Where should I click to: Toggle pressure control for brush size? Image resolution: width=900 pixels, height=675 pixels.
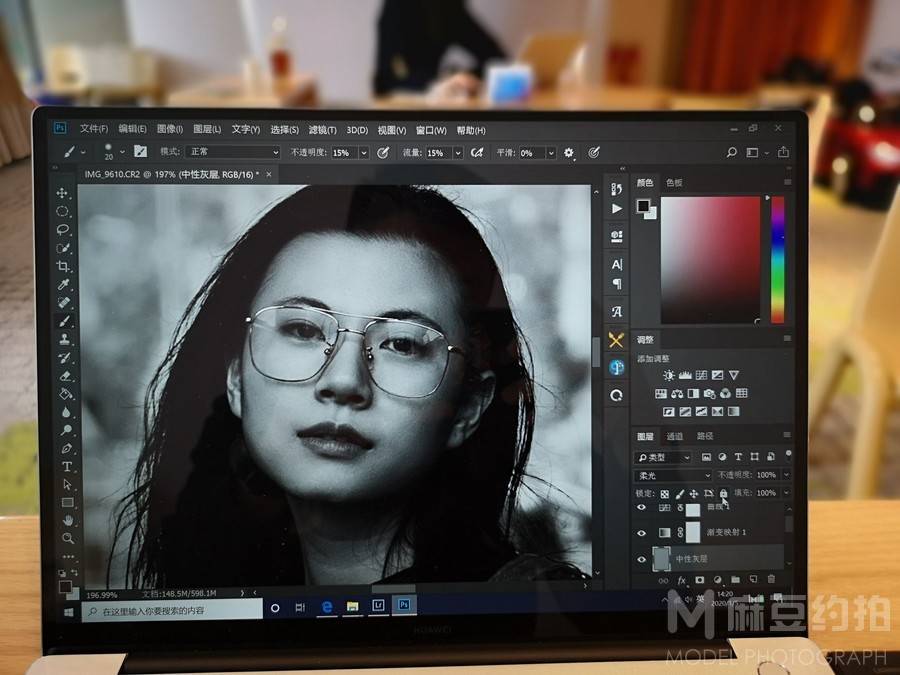(594, 153)
